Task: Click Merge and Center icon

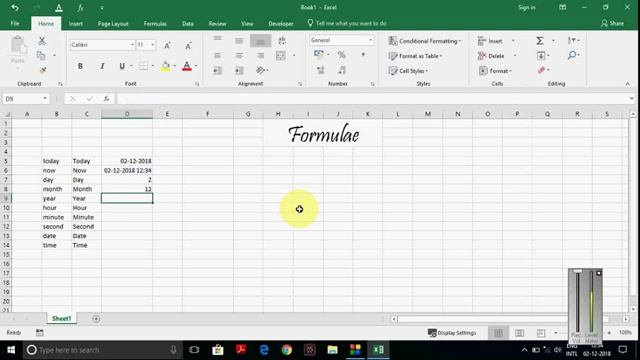Action: point(281,56)
